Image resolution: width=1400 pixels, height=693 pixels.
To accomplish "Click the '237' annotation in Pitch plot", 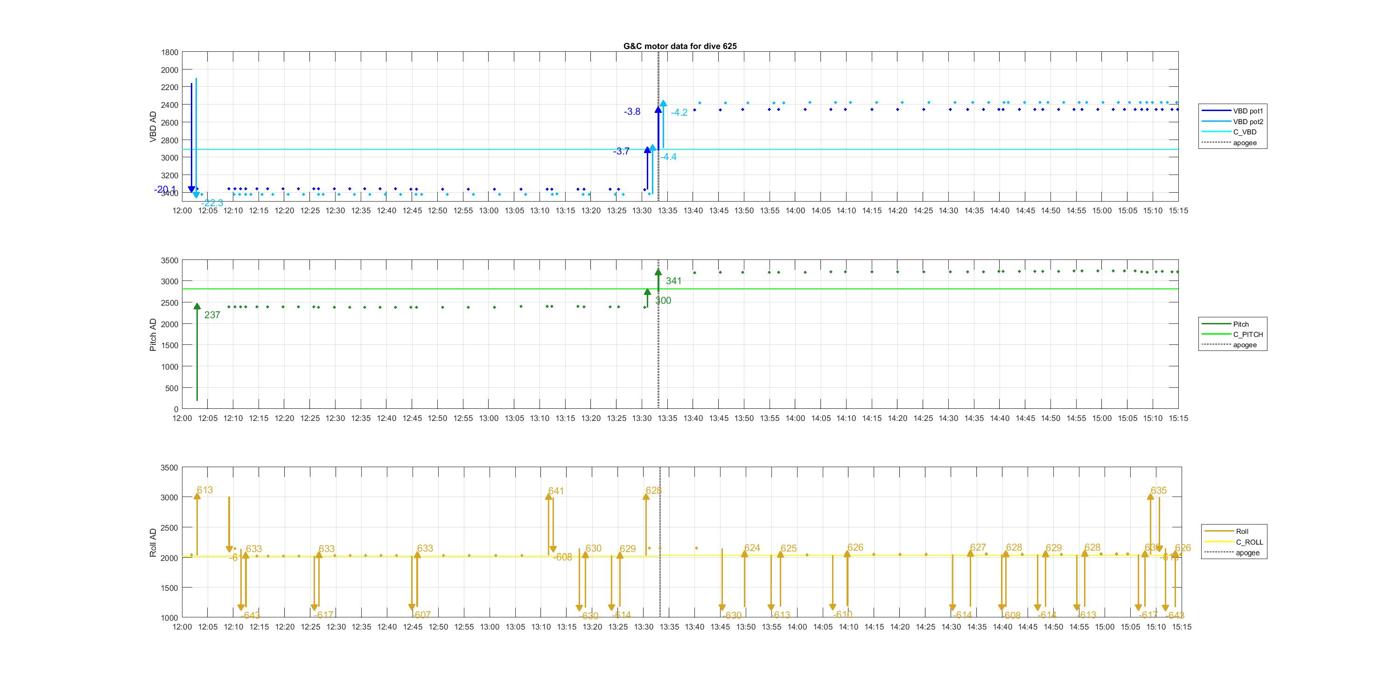I will [212, 315].
